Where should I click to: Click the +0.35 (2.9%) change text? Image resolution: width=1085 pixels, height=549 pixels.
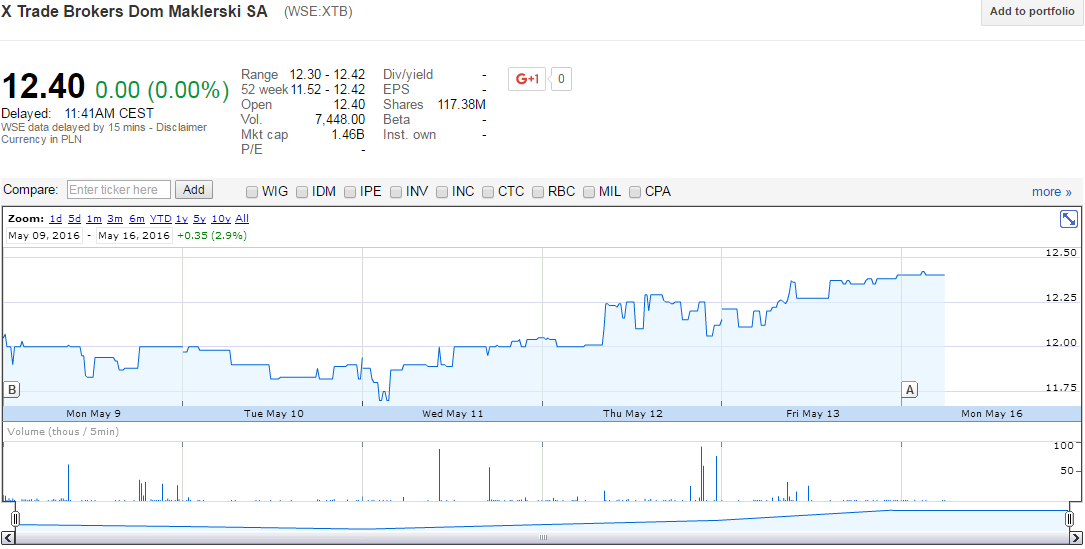[212, 235]
